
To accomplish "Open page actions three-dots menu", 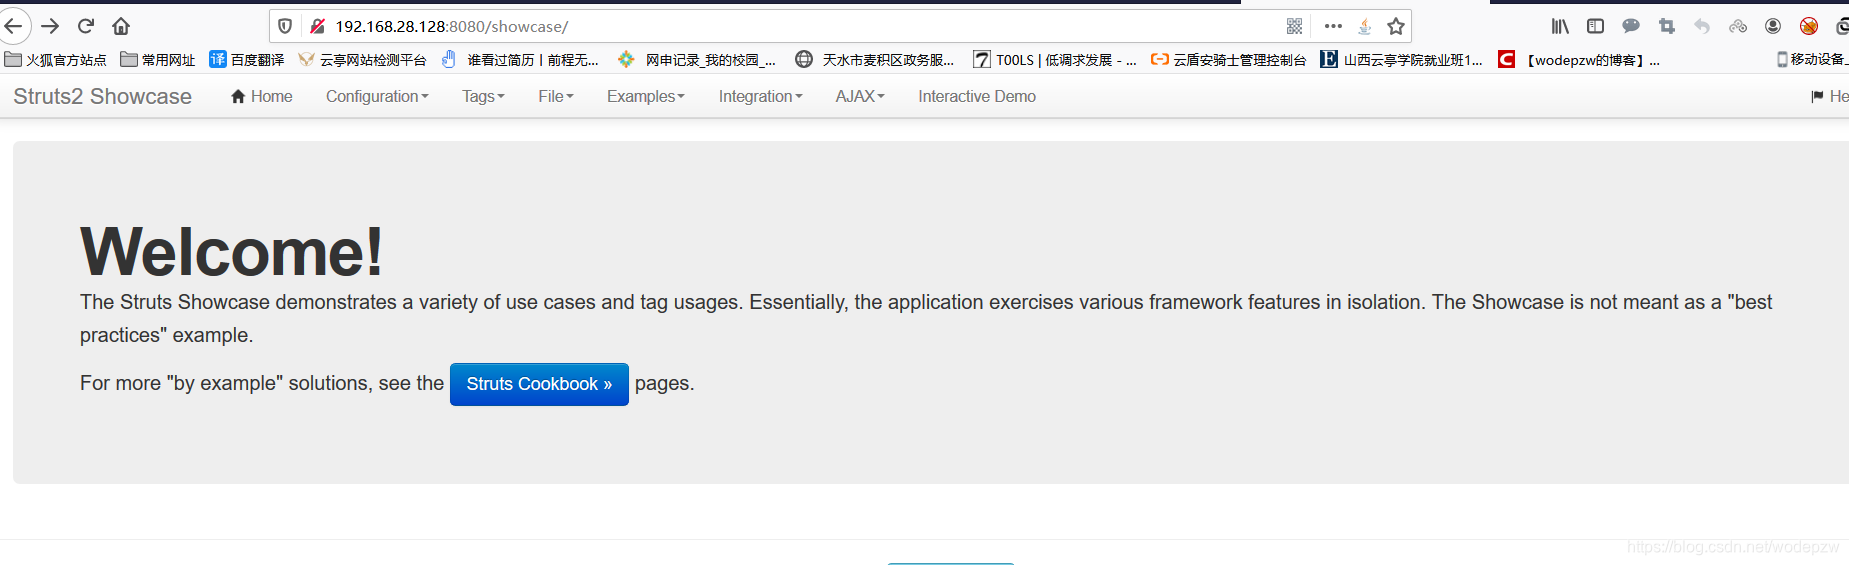I will point(1333,26).
